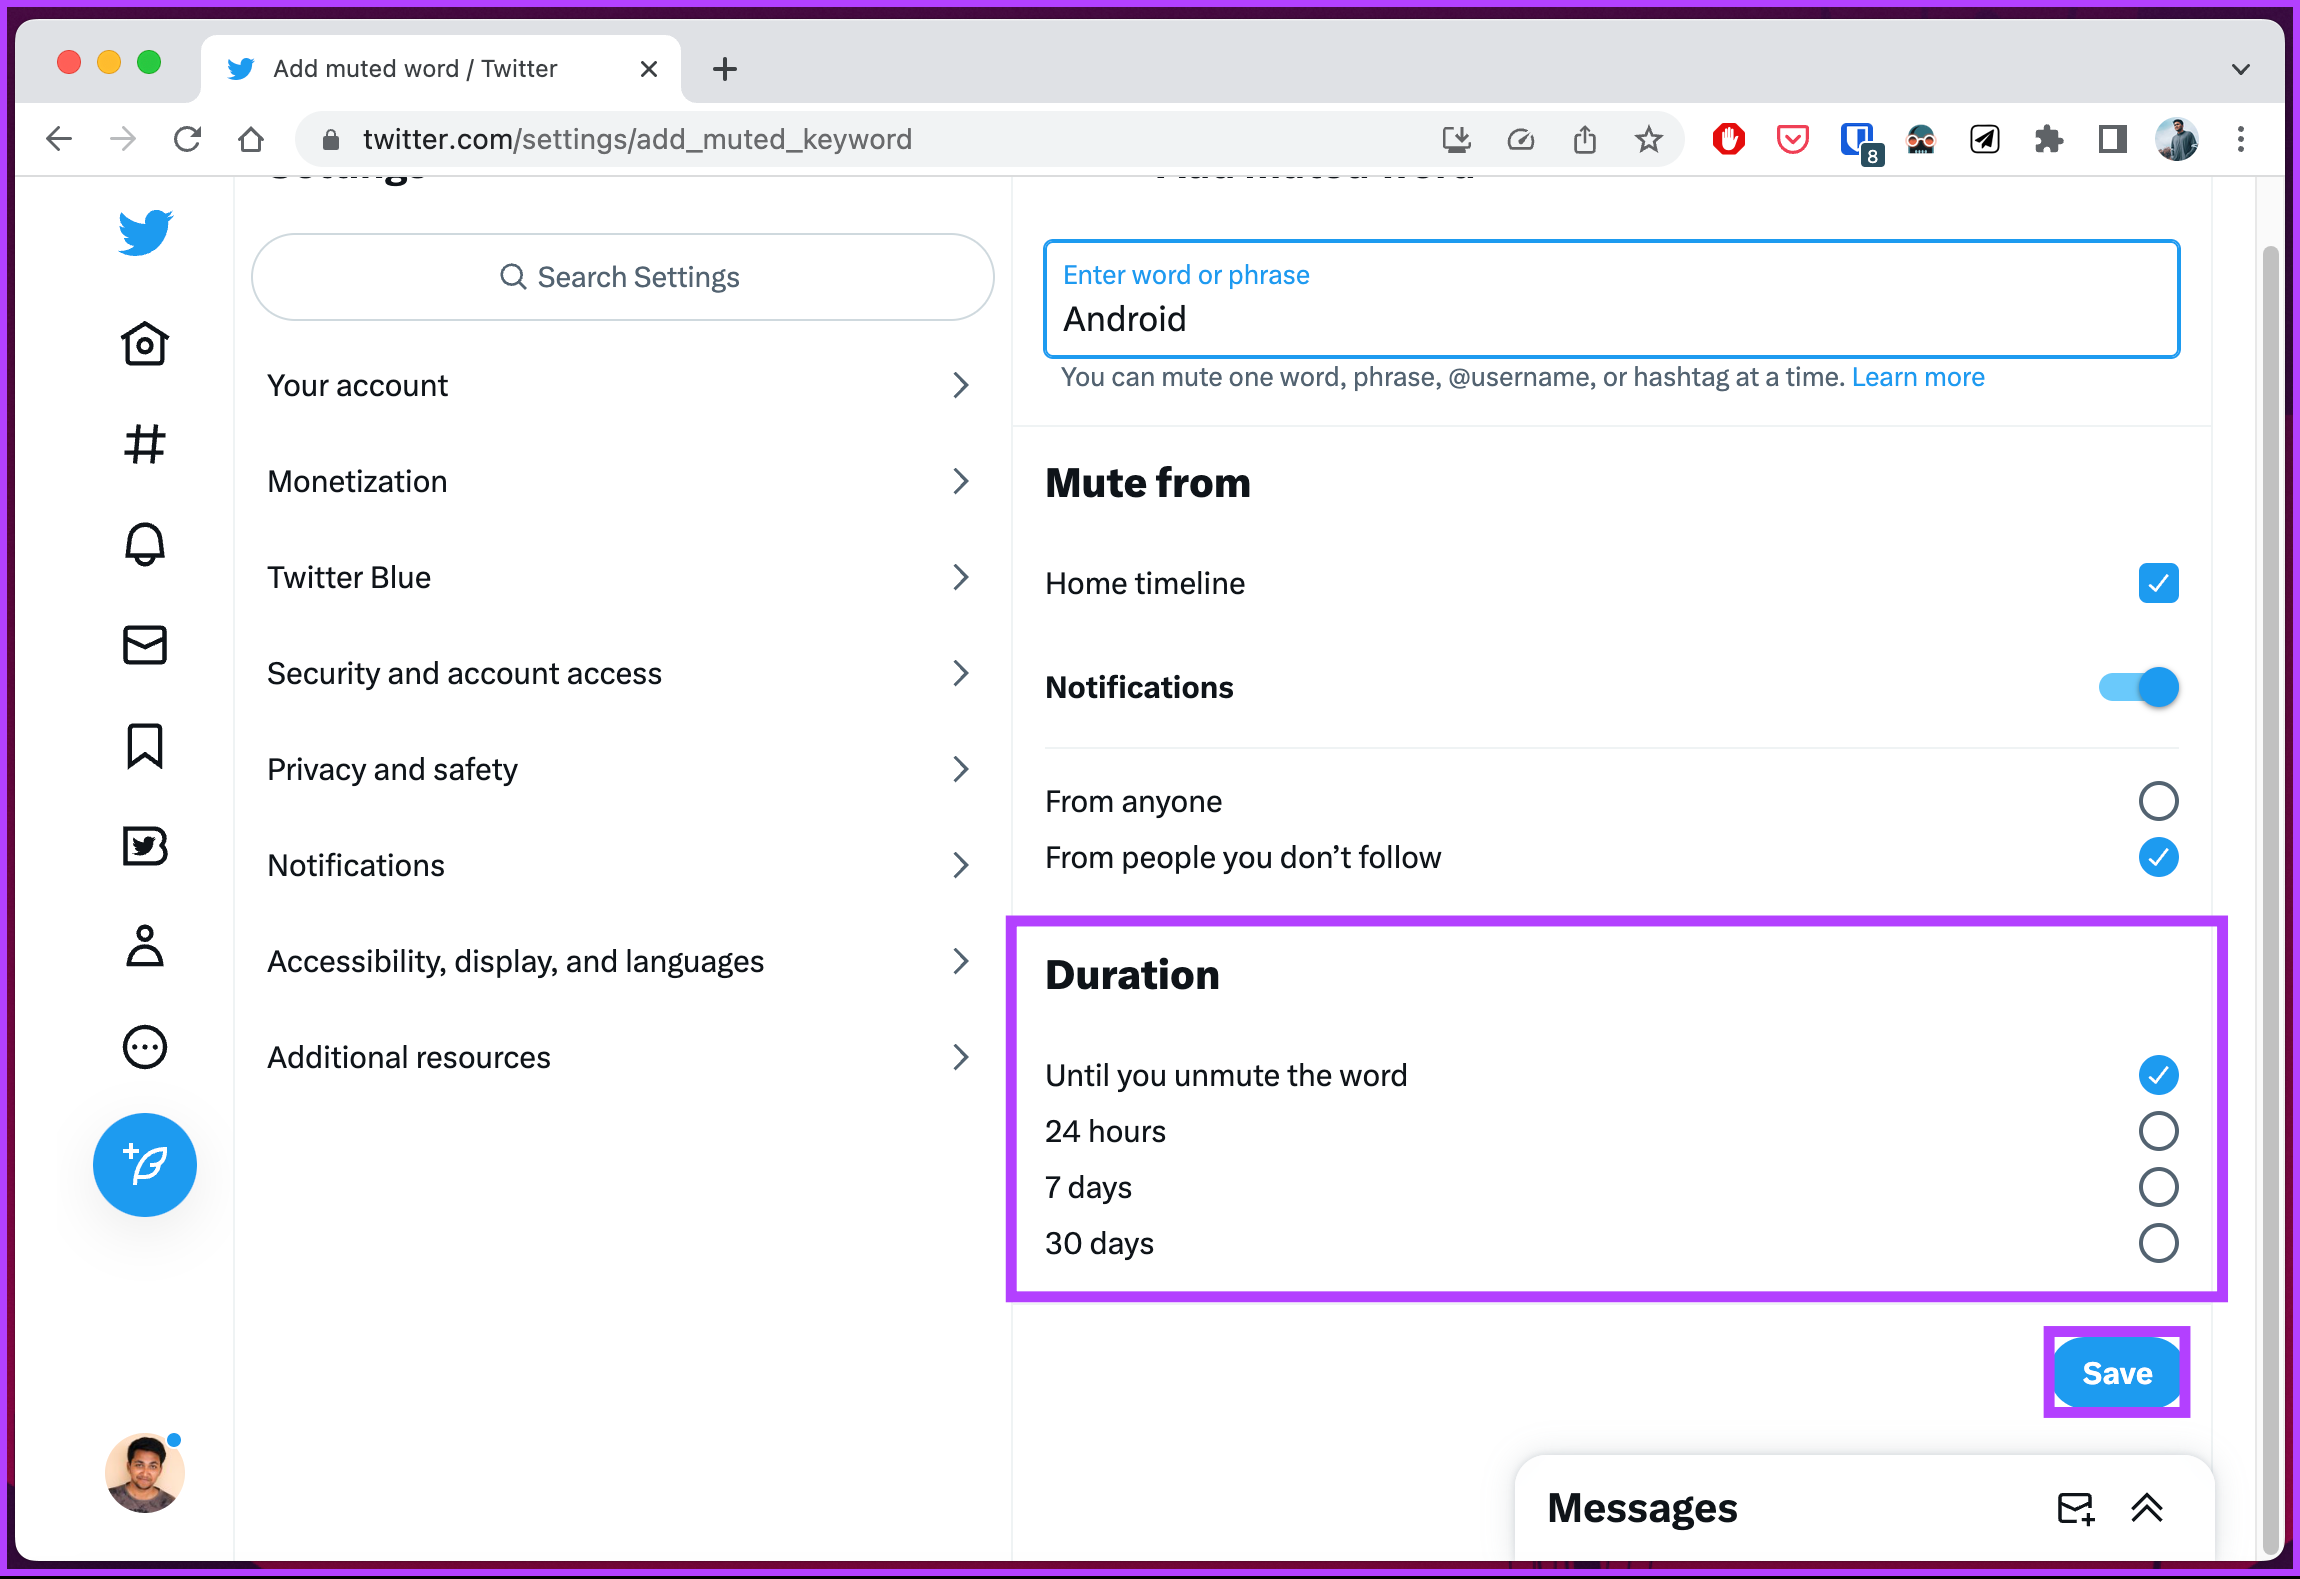Click the browser back arrow
This screenshot has height=1579, width=2300.
point(60,139)
